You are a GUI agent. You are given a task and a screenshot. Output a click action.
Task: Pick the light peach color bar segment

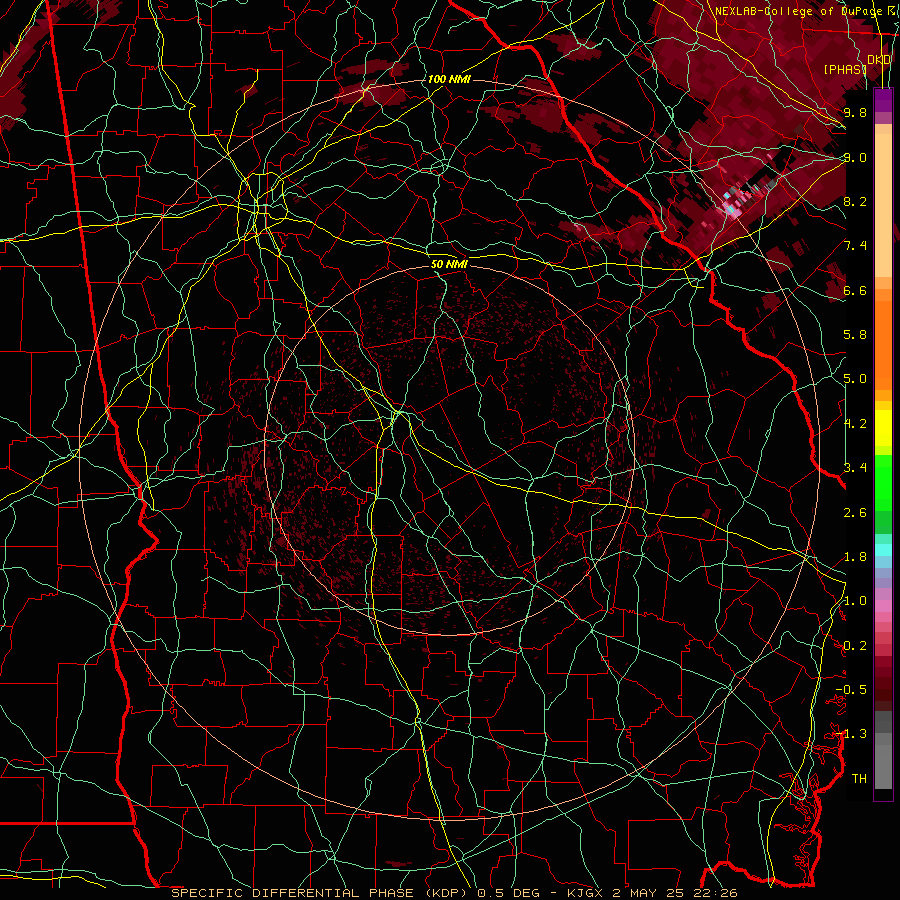(x=883, y=205)
